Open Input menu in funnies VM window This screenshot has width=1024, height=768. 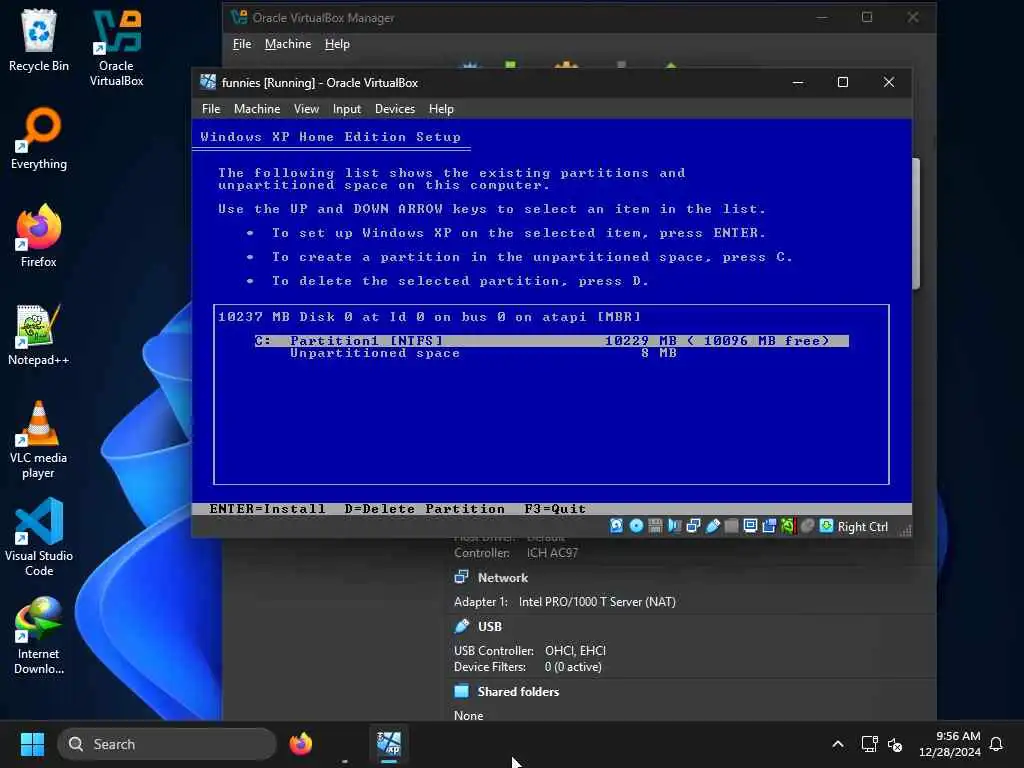[x=347, y=109]
